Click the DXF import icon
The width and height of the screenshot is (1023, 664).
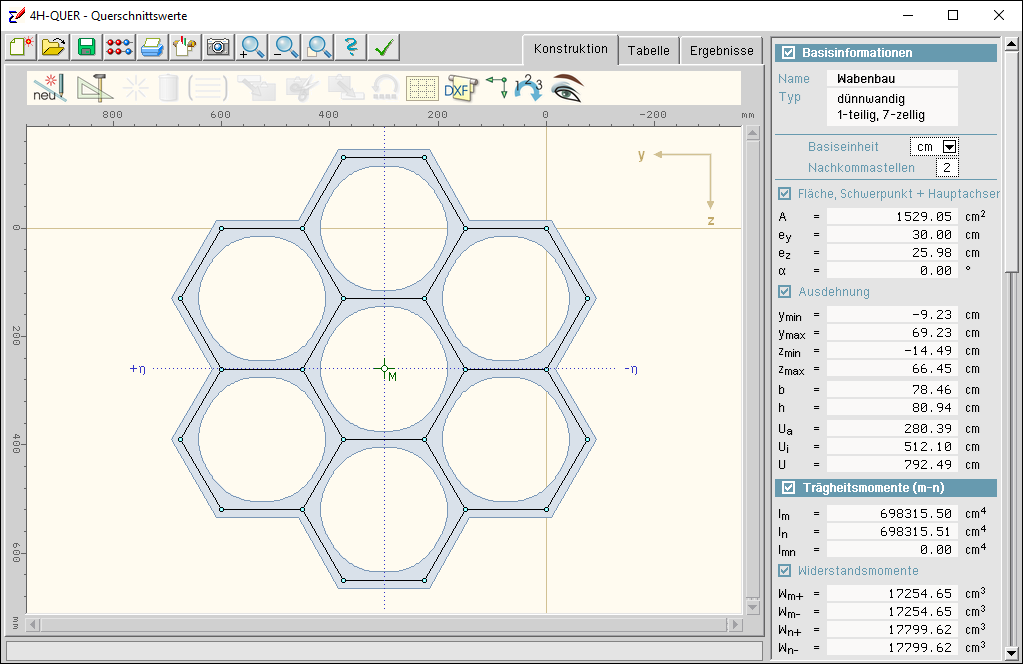(x=461, y=88)
